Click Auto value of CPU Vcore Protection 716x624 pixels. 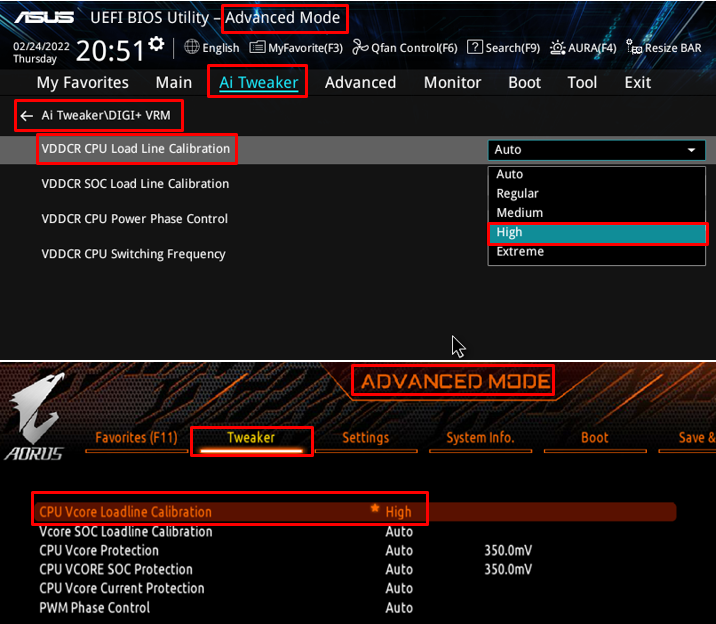click(x=399, y=551)
